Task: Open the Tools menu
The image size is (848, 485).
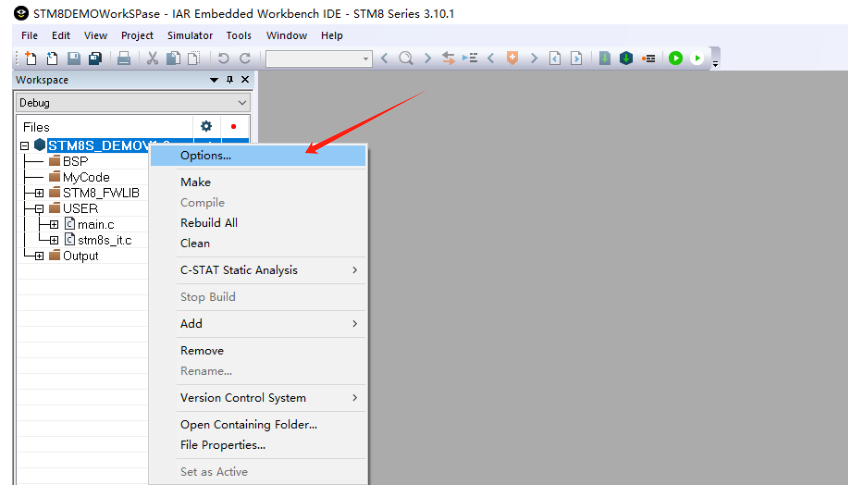Action: (238, 36)
